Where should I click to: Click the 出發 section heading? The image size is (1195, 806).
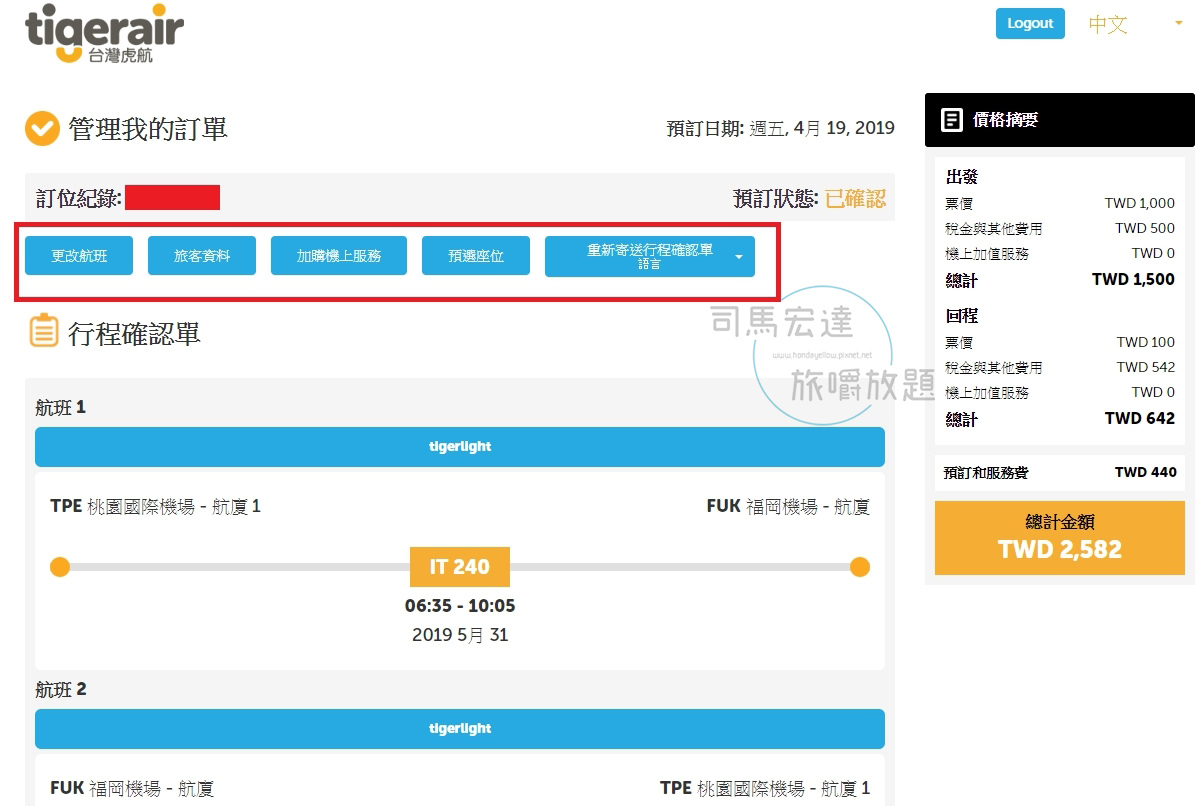[x=962, y=177]
